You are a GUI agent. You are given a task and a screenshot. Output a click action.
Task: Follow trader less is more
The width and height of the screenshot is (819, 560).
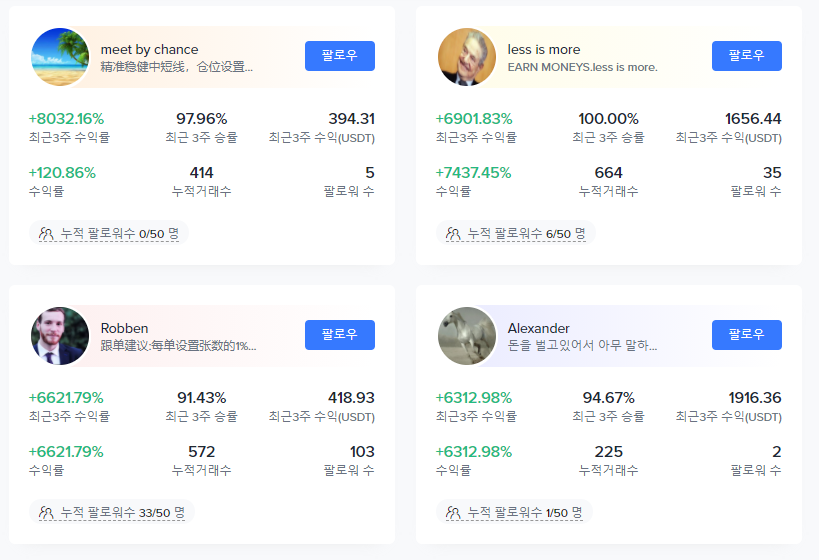point(746,56)
